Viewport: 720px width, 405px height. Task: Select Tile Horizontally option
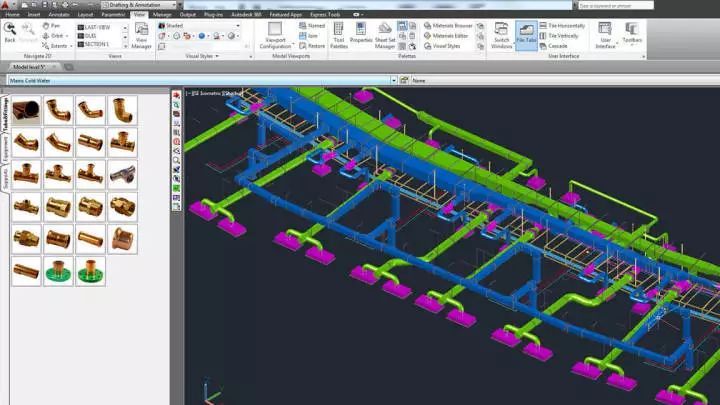567,25
